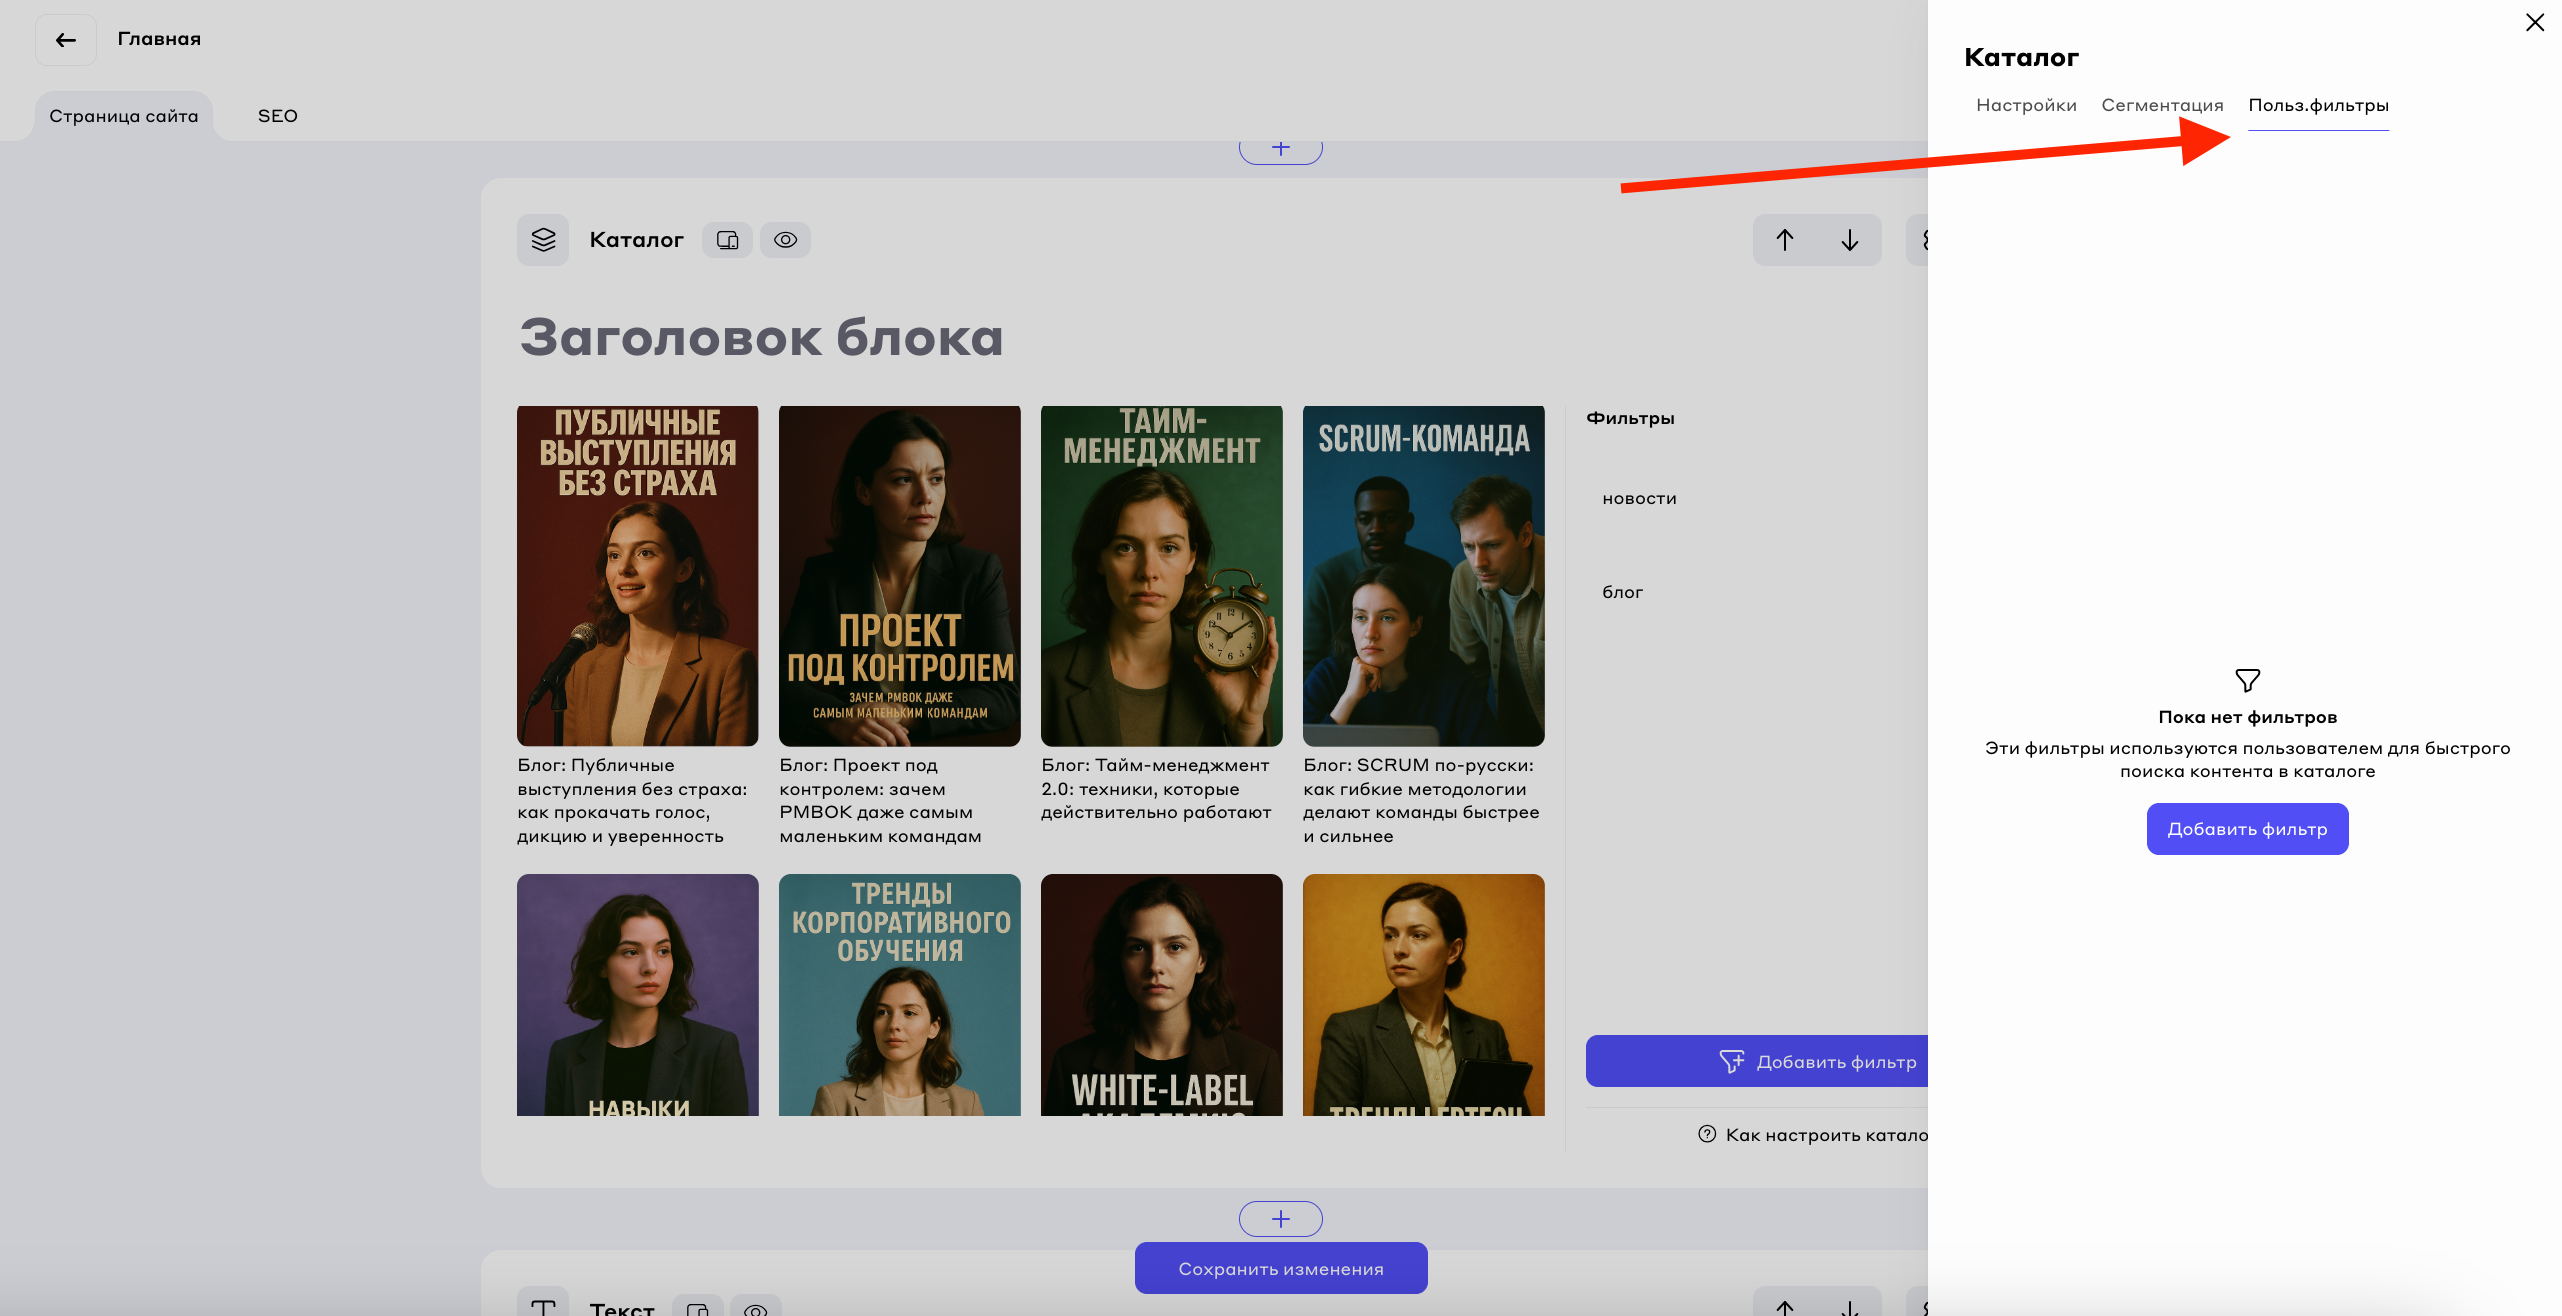Click the SCRUM-команда blog thumbnail
This screenshot has height=1316, width=2562.
click(x=1423, y=575)
